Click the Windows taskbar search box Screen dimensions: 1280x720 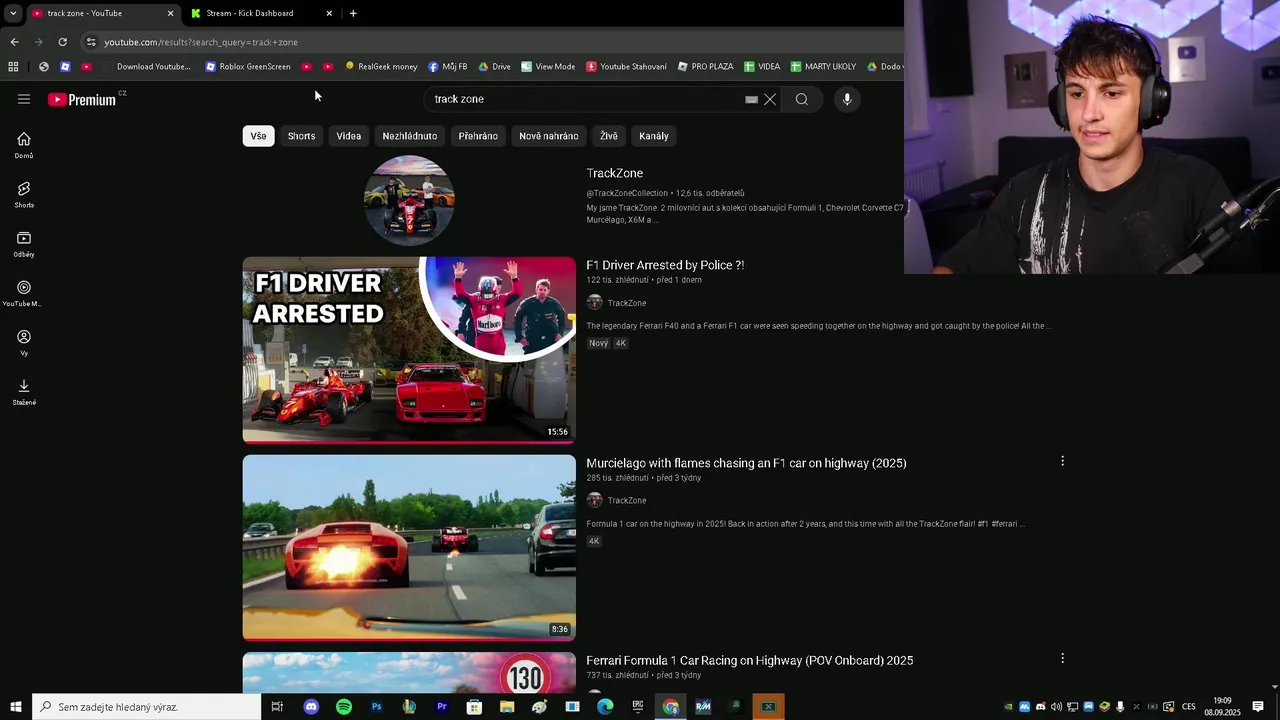147,707
